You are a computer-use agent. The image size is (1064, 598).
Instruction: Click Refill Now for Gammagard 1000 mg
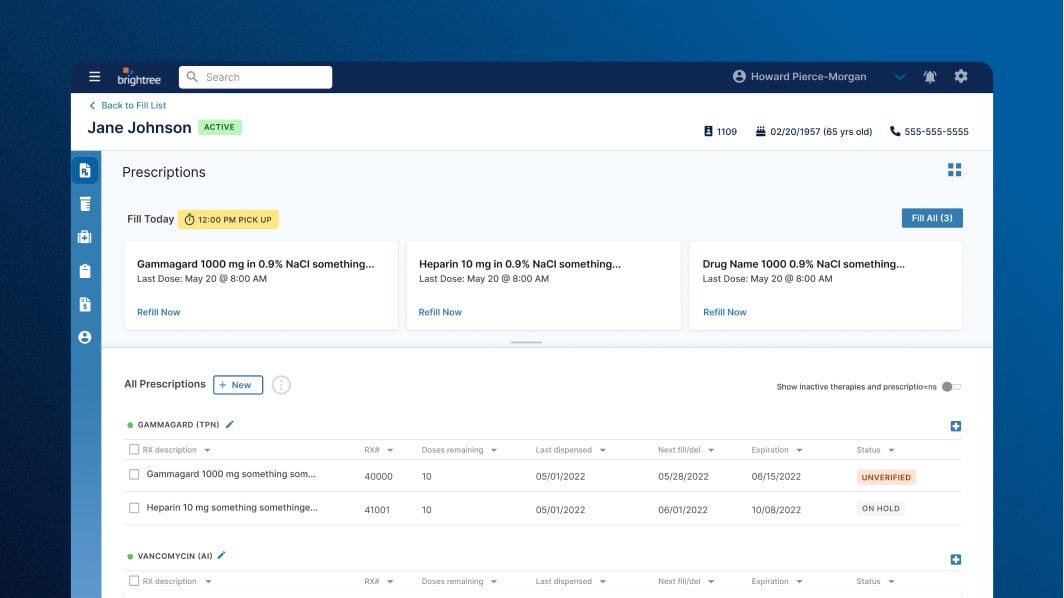tap(159, 312)
